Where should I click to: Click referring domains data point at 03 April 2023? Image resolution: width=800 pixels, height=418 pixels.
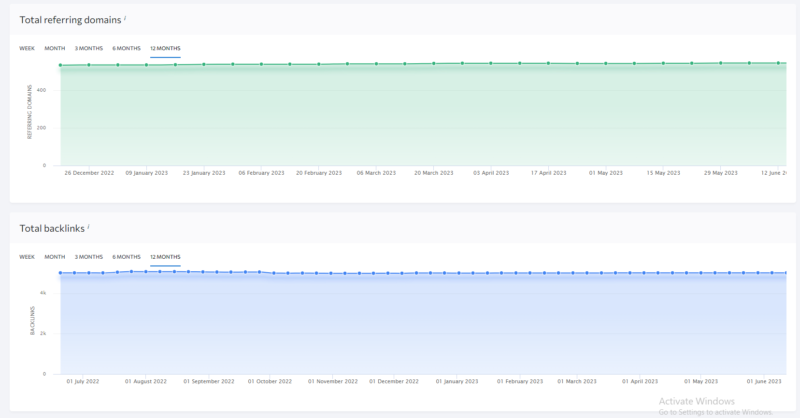(491, 63)
